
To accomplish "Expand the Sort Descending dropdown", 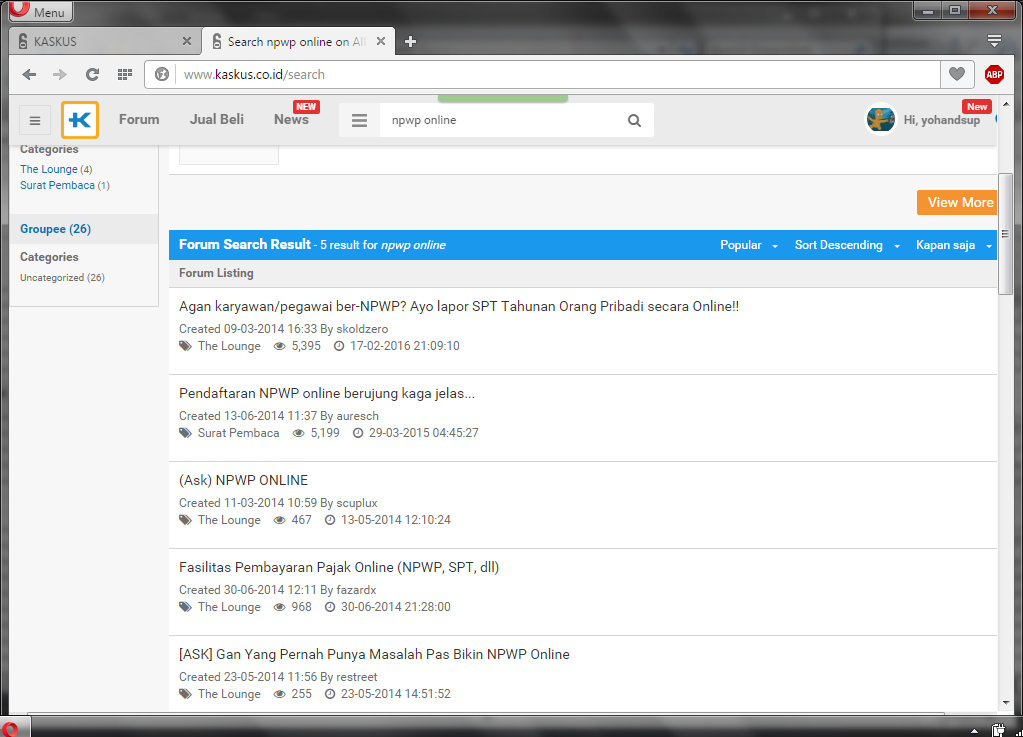I will coord(847,245).
